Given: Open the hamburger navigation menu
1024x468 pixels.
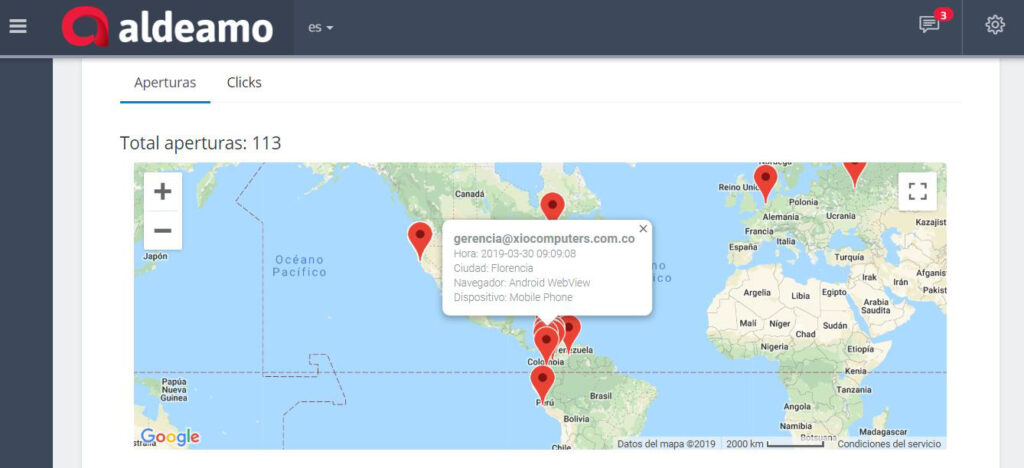Looking at the screenshot, I should click(x=18, y=26).
